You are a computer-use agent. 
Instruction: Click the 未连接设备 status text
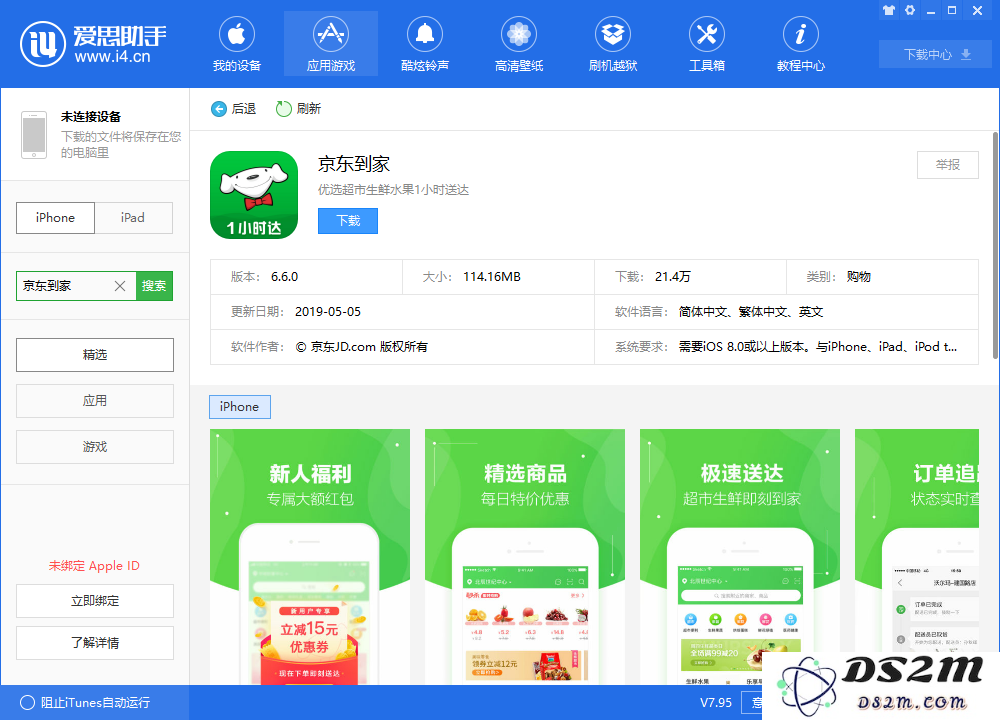click(x=91, y=117)
